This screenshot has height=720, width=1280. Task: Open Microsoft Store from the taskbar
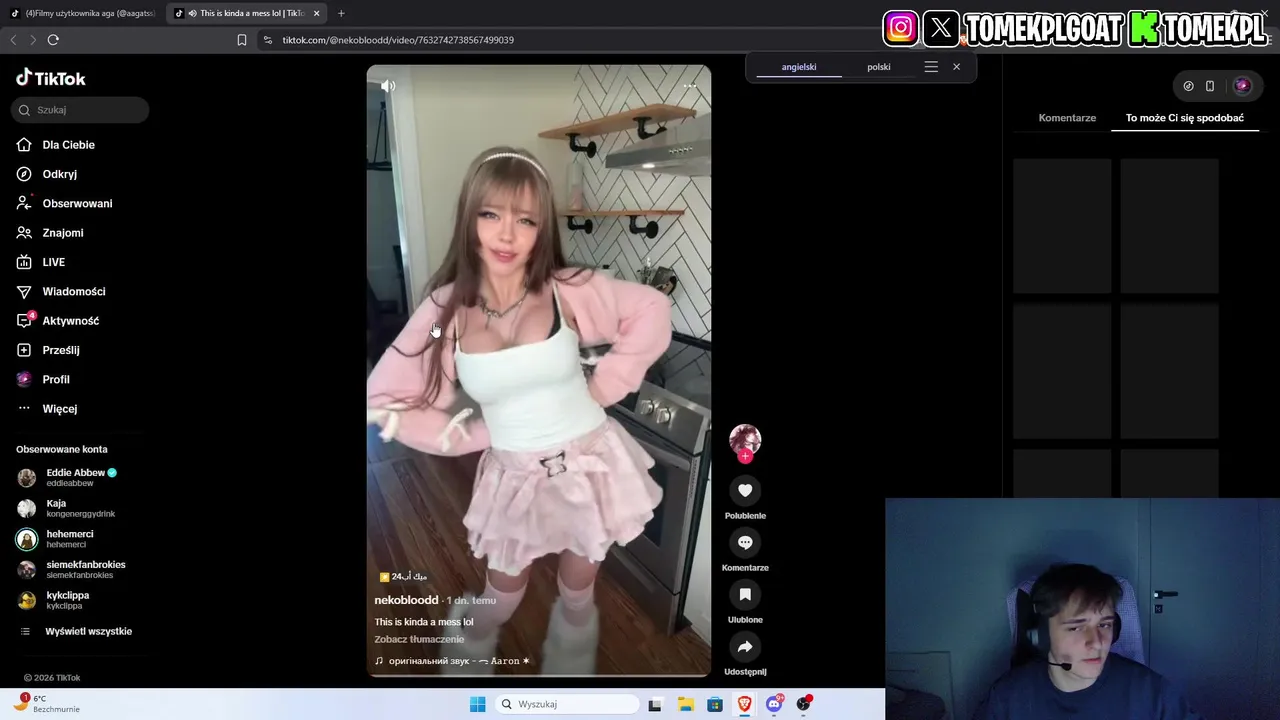(715, 704)
